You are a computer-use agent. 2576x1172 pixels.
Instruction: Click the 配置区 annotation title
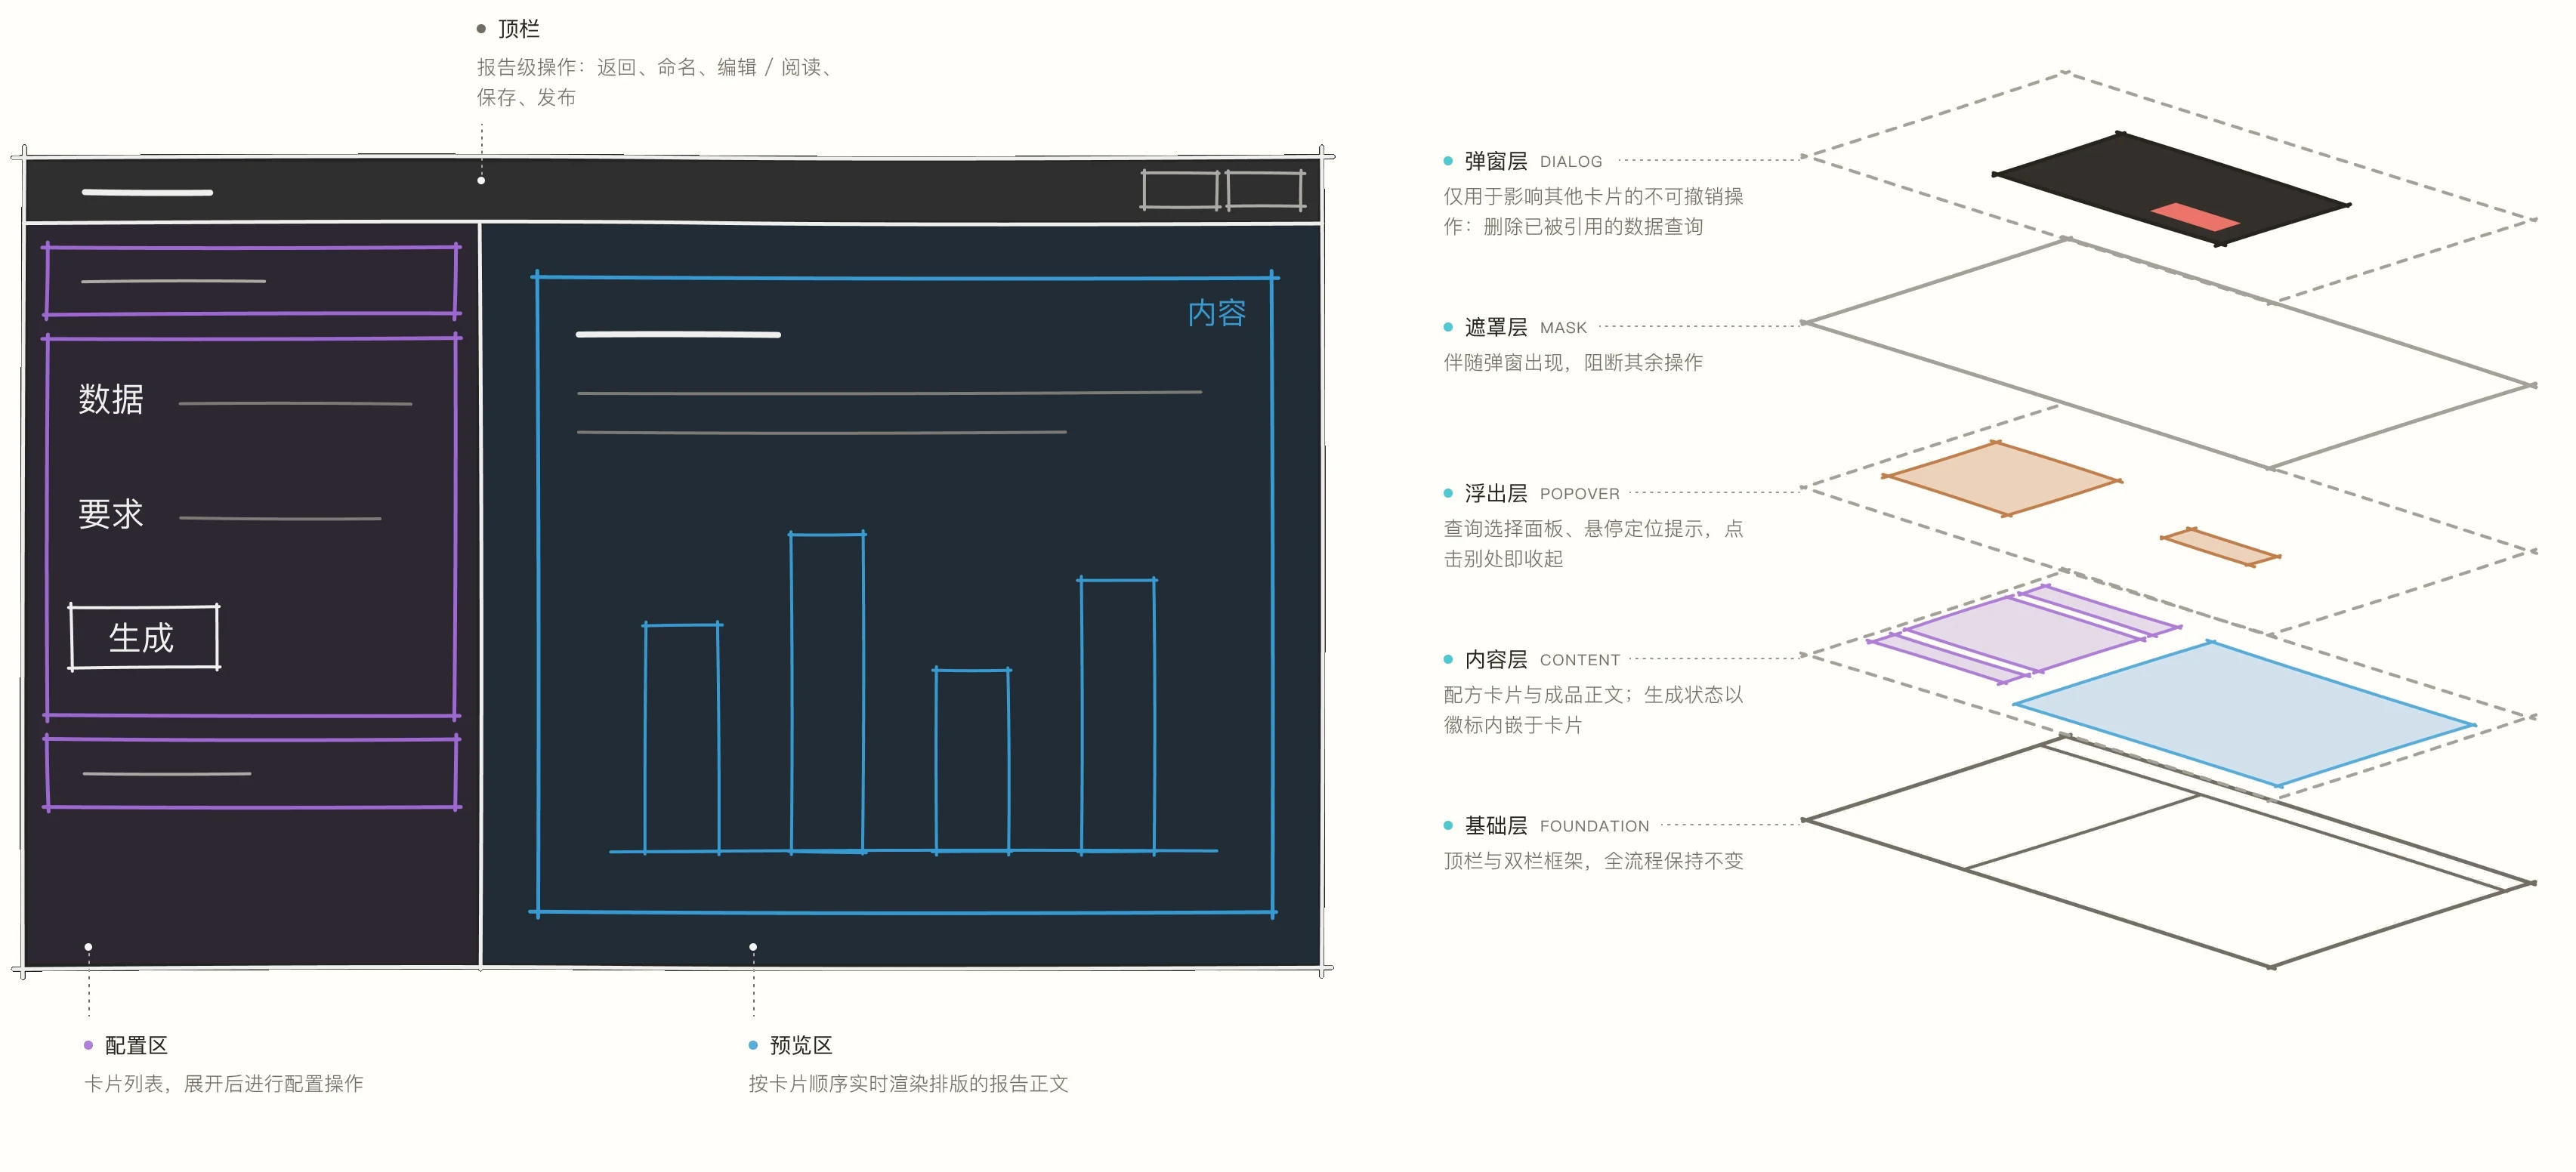coord(136,1045)
